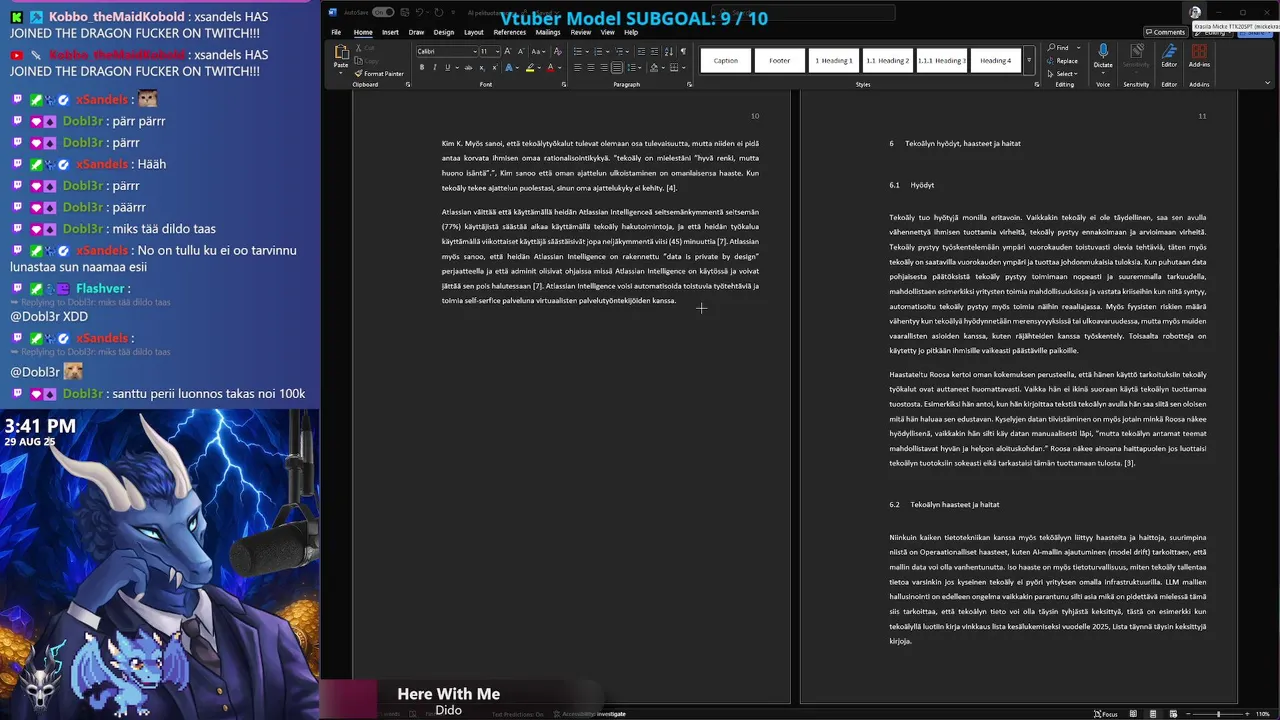Screen dimensions: 1280x720
Task: Open the Change Case dropdown
Action: [538, 51]
